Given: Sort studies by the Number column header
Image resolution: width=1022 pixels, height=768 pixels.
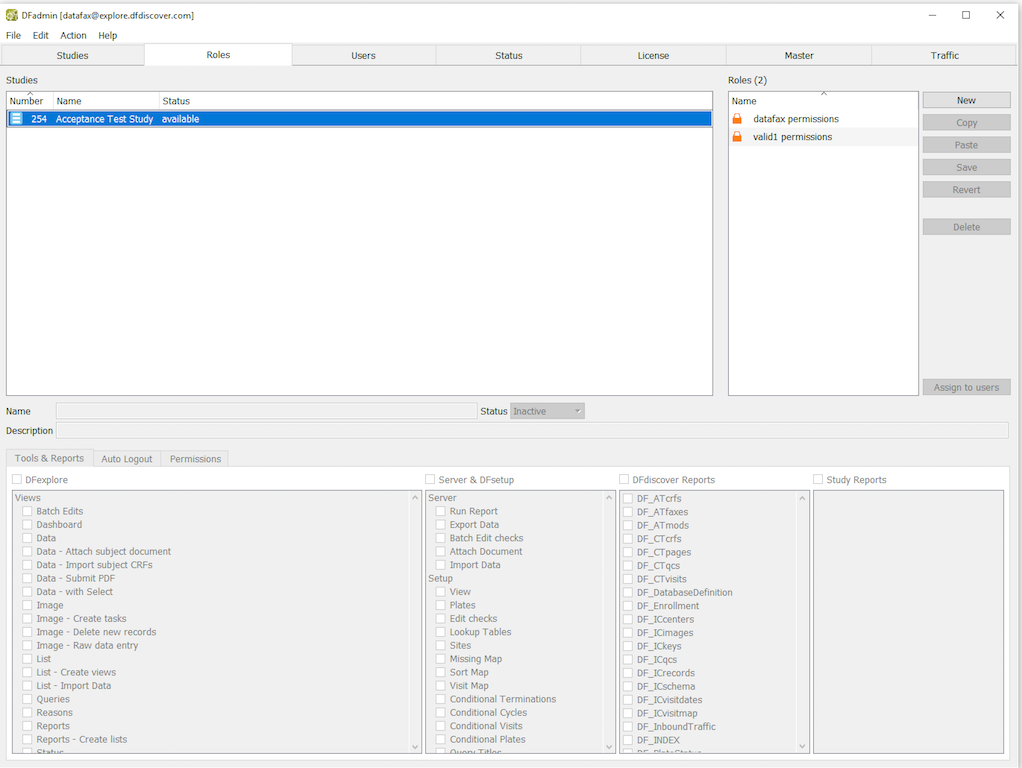Looking at the screenshot, I should click(27, 101).
